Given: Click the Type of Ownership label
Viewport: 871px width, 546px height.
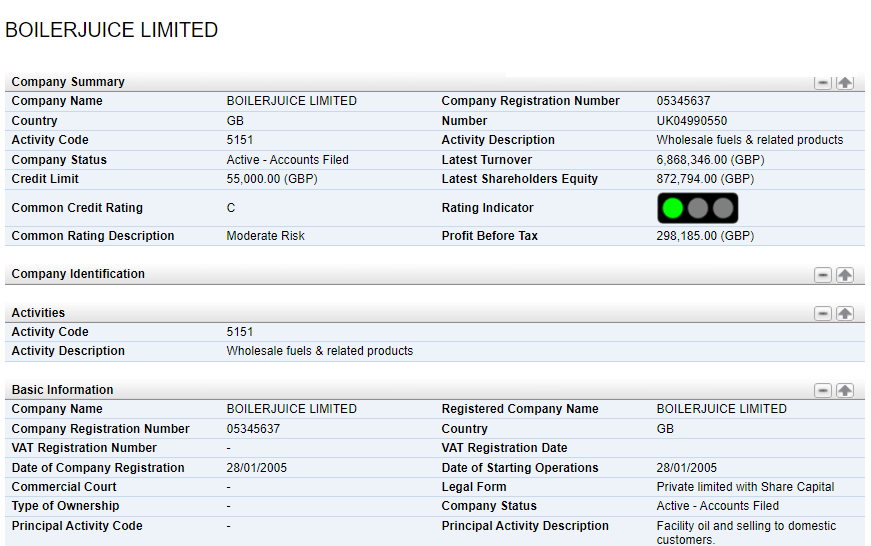Looking at the screenshot, I should point(66,506).
